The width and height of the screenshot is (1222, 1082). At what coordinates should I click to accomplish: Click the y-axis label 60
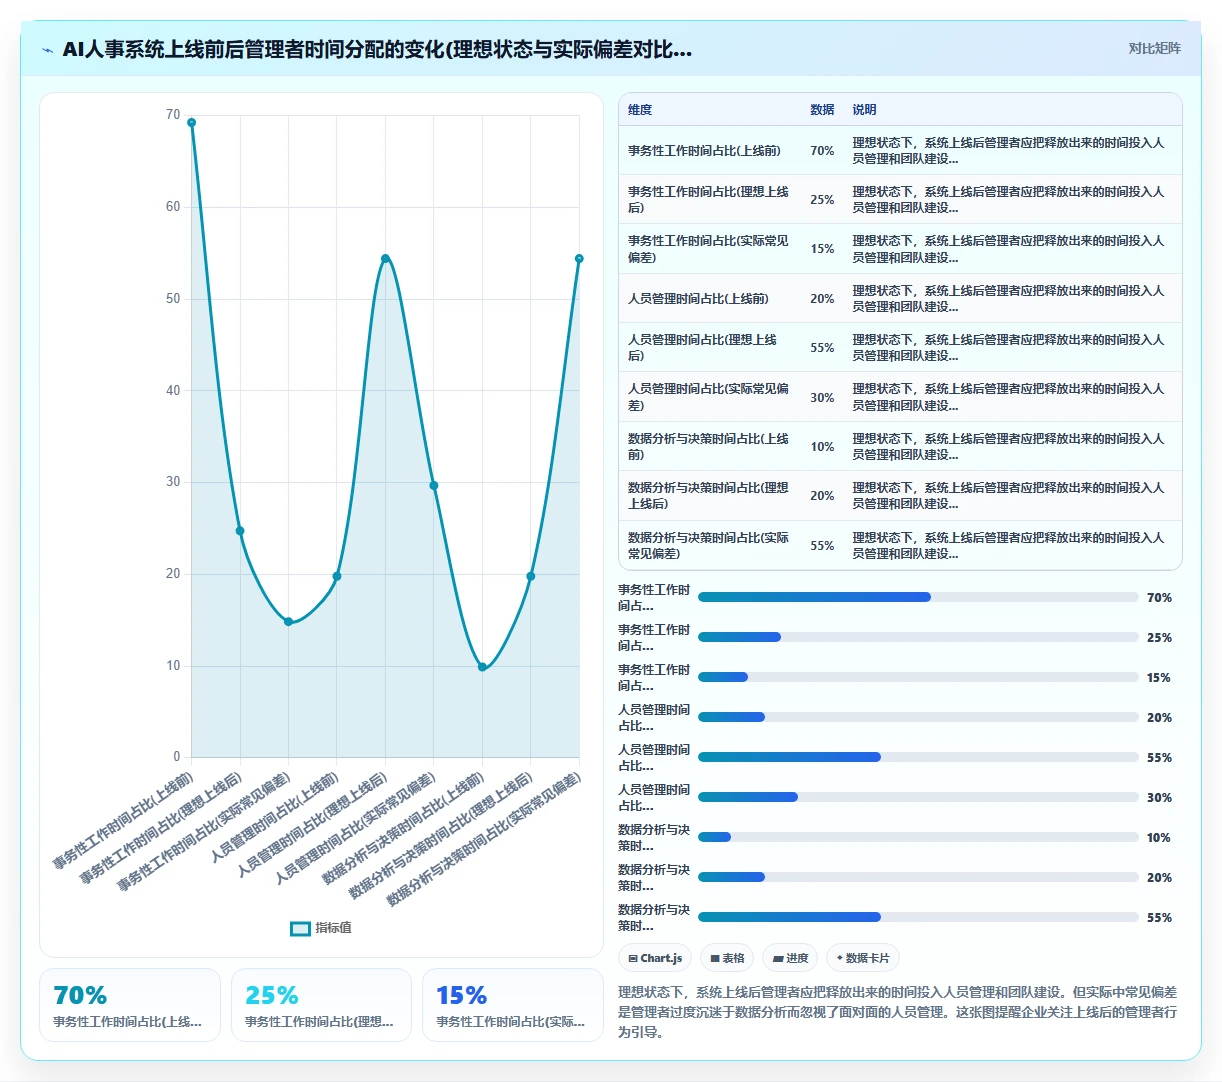point(173,207)
